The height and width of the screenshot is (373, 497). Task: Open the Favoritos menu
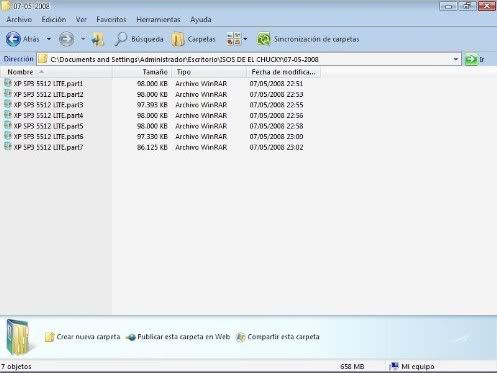[x=111, y=20]
